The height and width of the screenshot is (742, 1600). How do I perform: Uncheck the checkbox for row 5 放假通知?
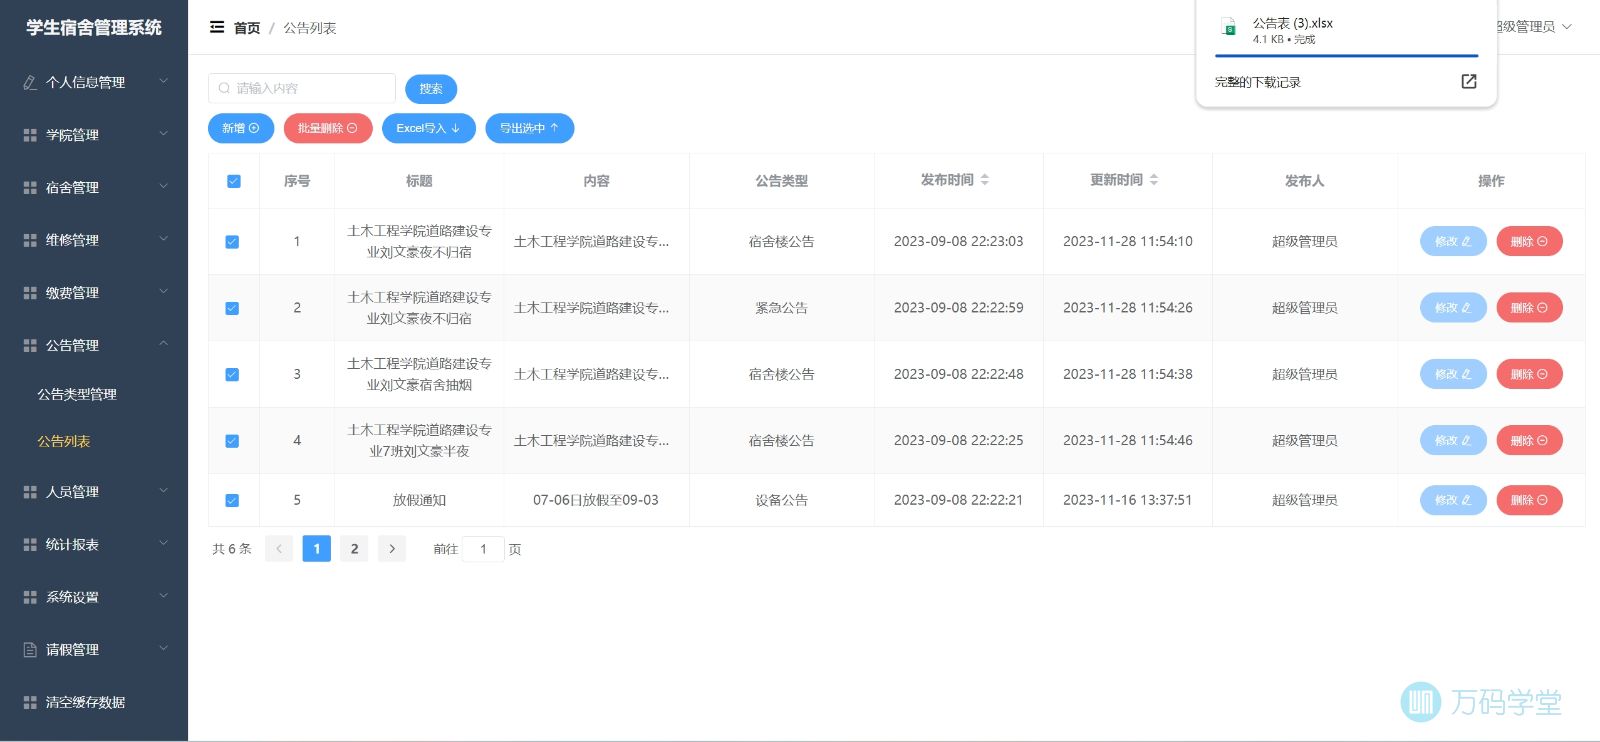(x=232, y=501)
